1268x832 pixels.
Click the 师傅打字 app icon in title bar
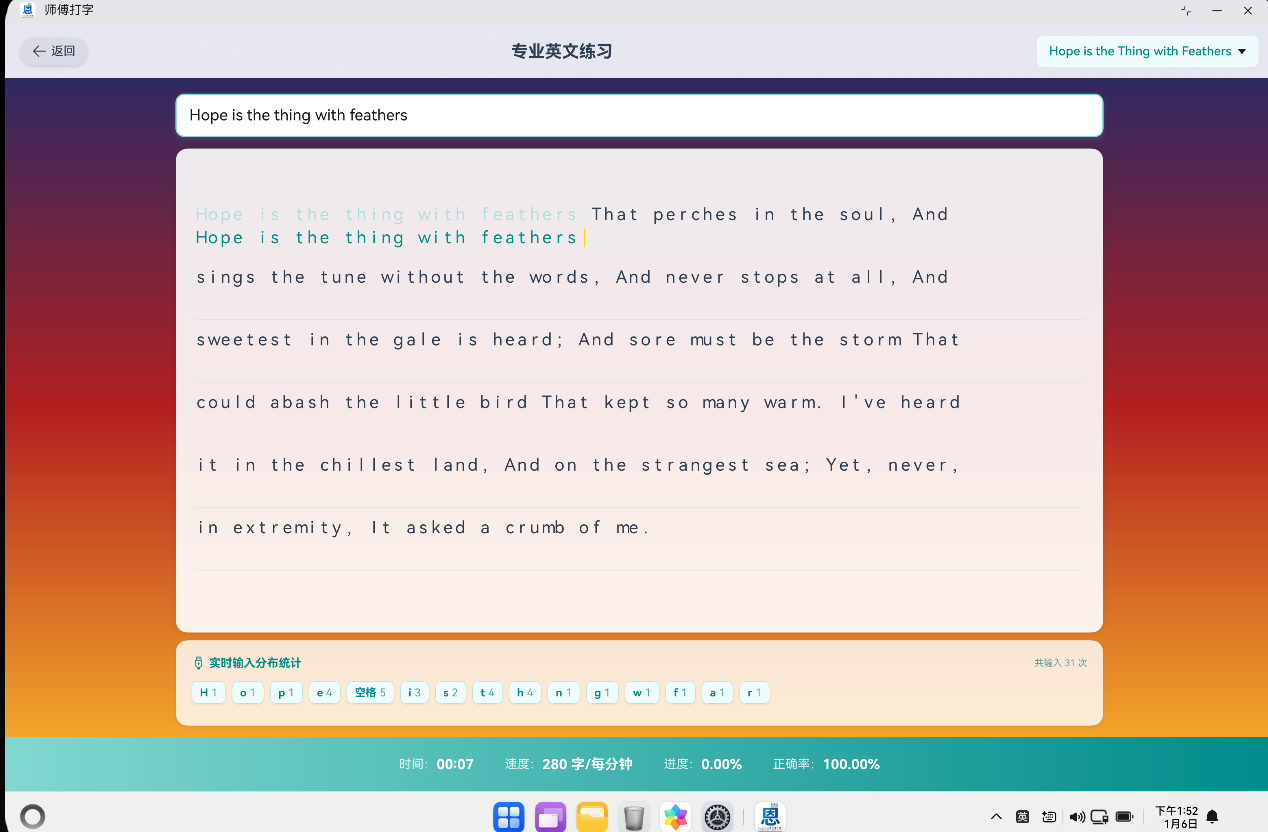pos(28,10)
